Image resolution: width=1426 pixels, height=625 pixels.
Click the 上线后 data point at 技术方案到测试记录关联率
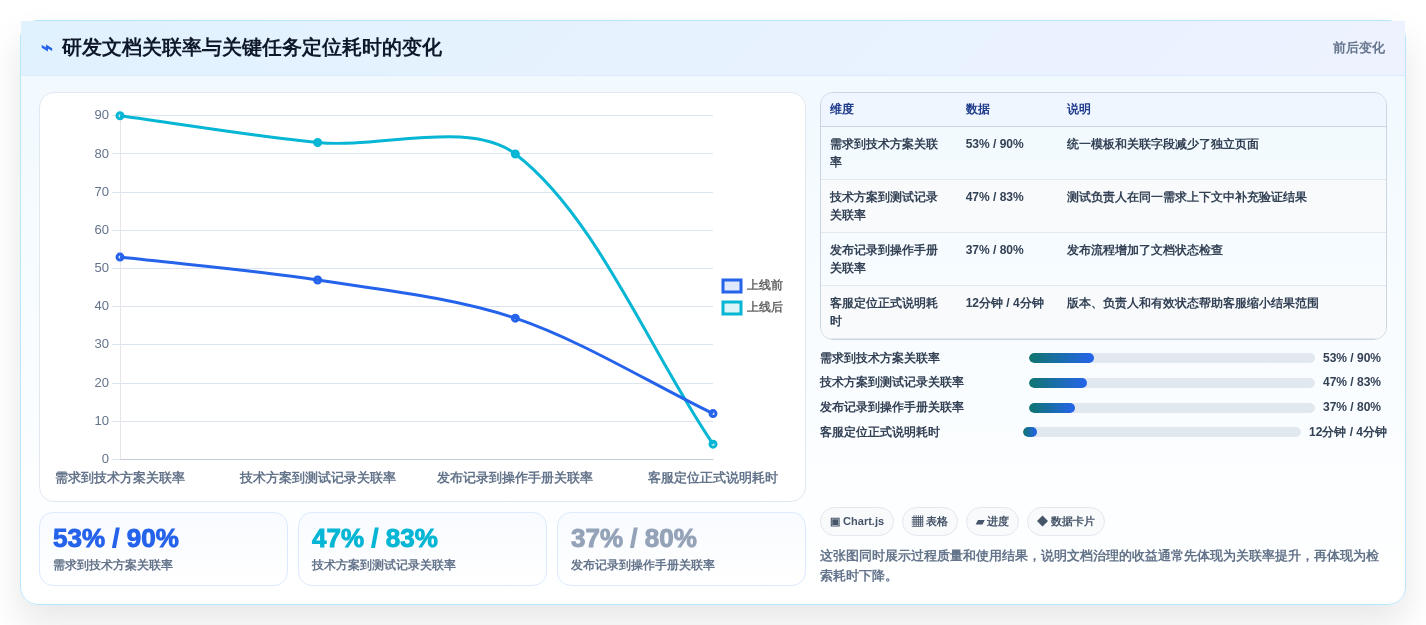(x=318, y=143)
